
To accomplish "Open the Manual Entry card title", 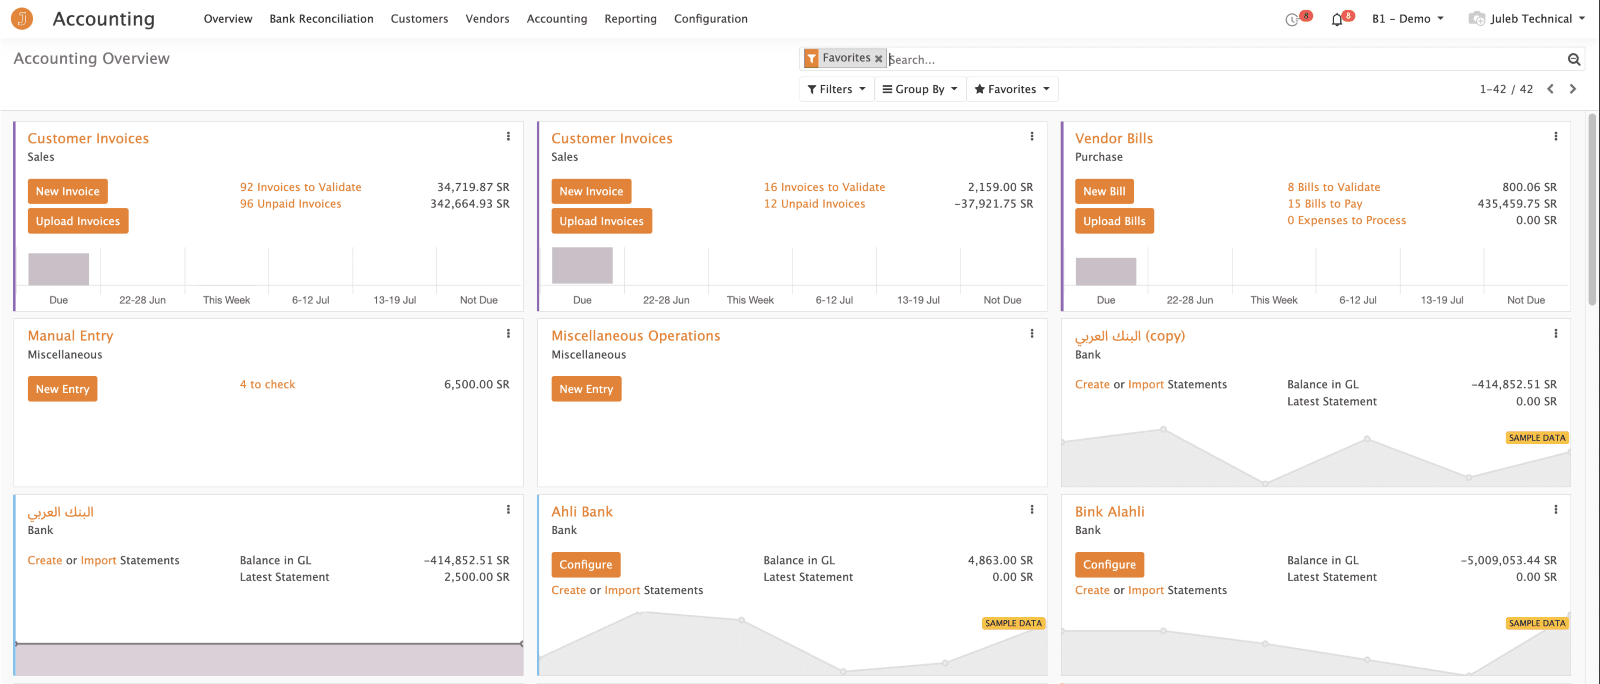I will [x=70, y=336].
